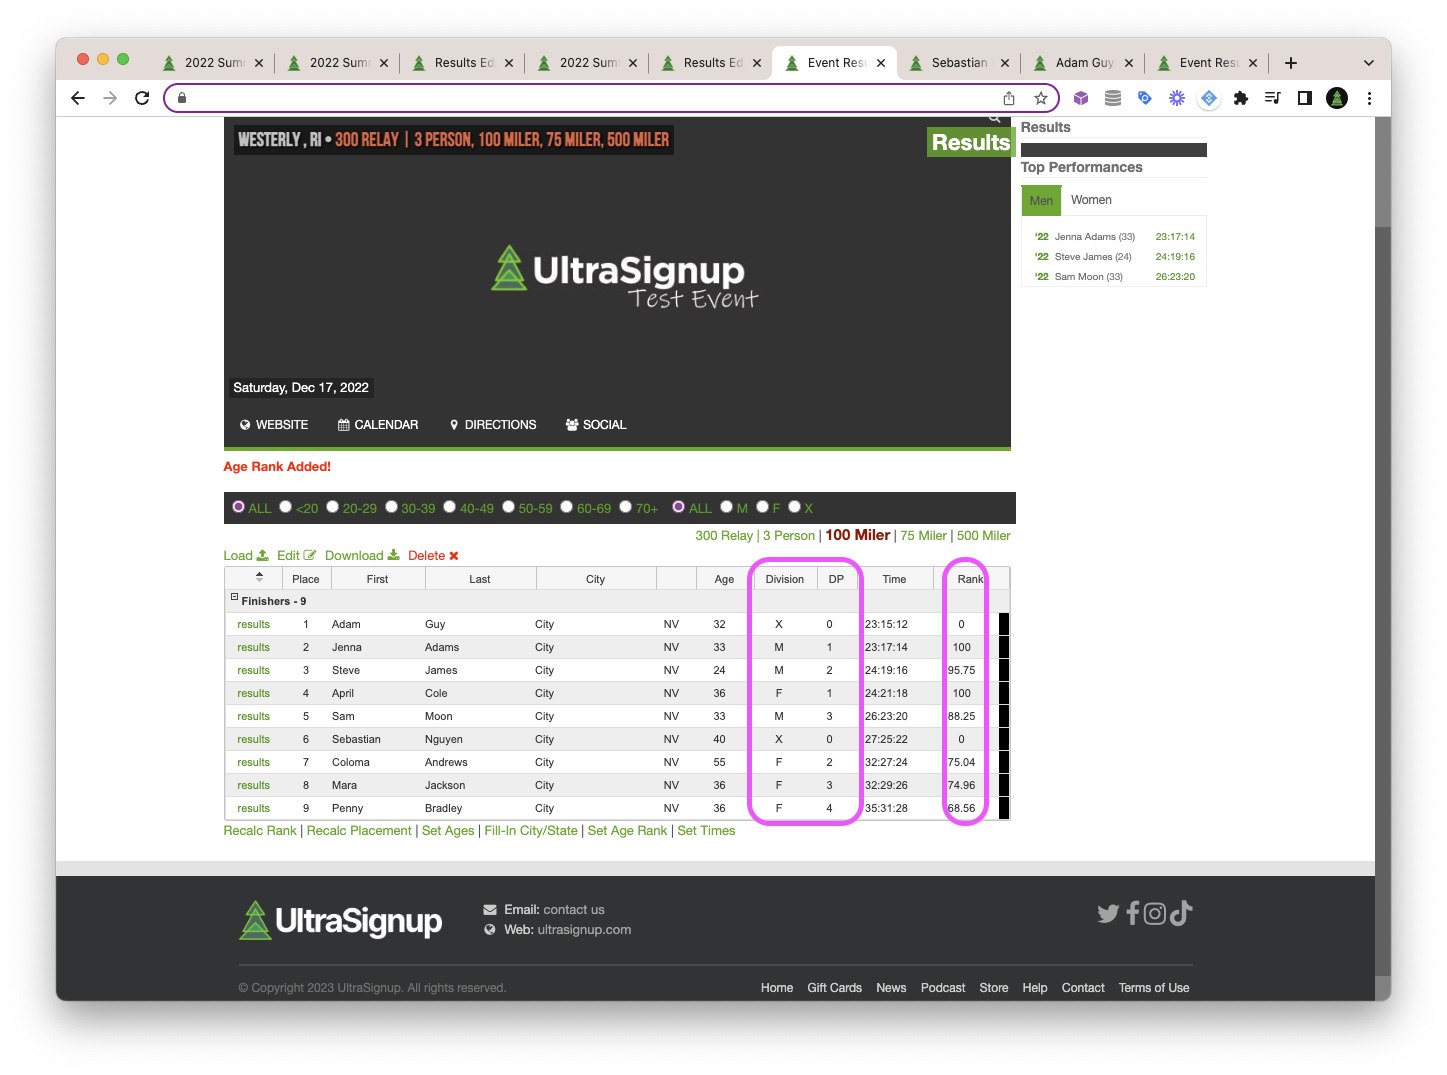The height and width of the screenshot is (1075, 1447).
Task: Open the SOCIAL event link
Action: pyautogui.click(x=596, y=425)
